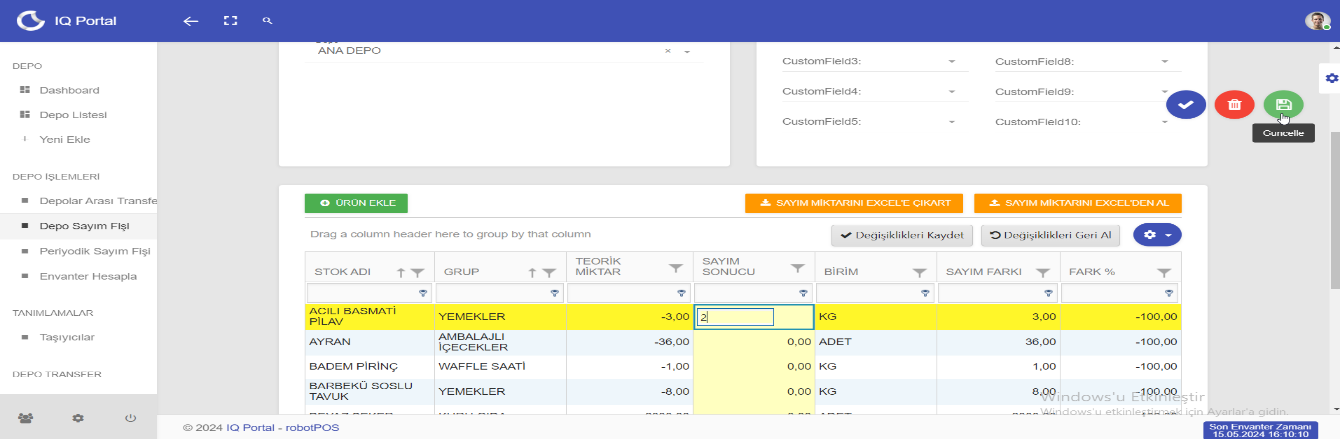Clear ANA DEPO selection with the x

pyautogui.click(x=667, y=51)
